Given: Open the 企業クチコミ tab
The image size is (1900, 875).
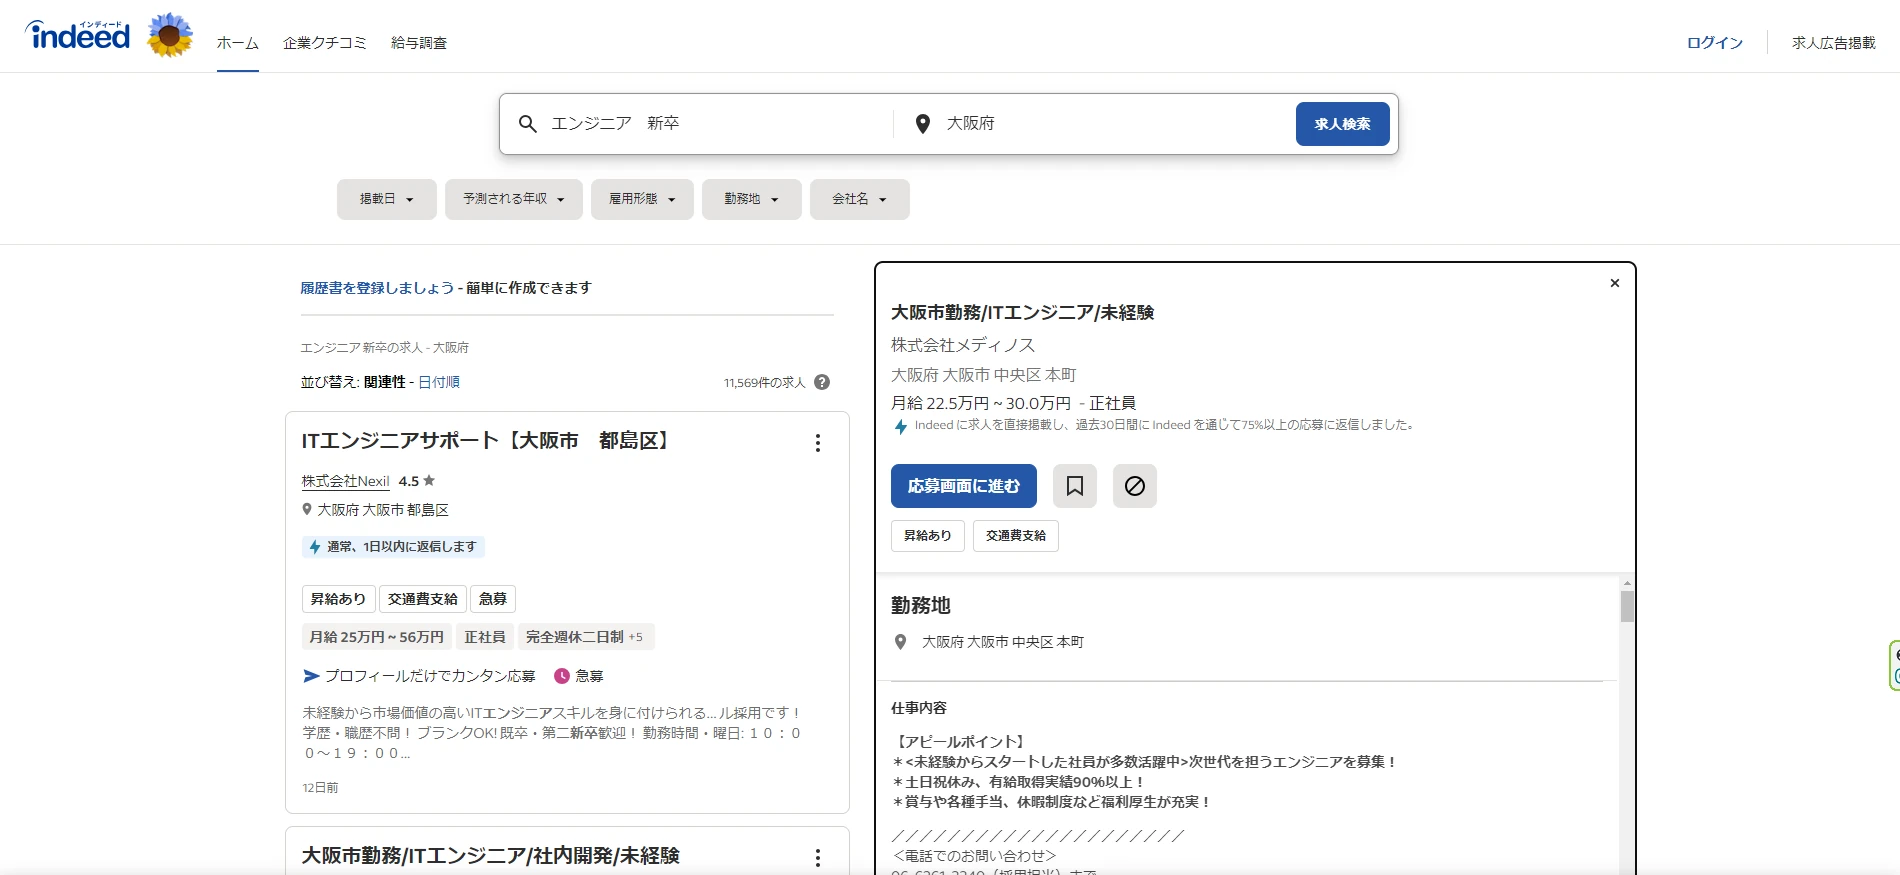Looking at the screenshot, I should tap(325, 43).
